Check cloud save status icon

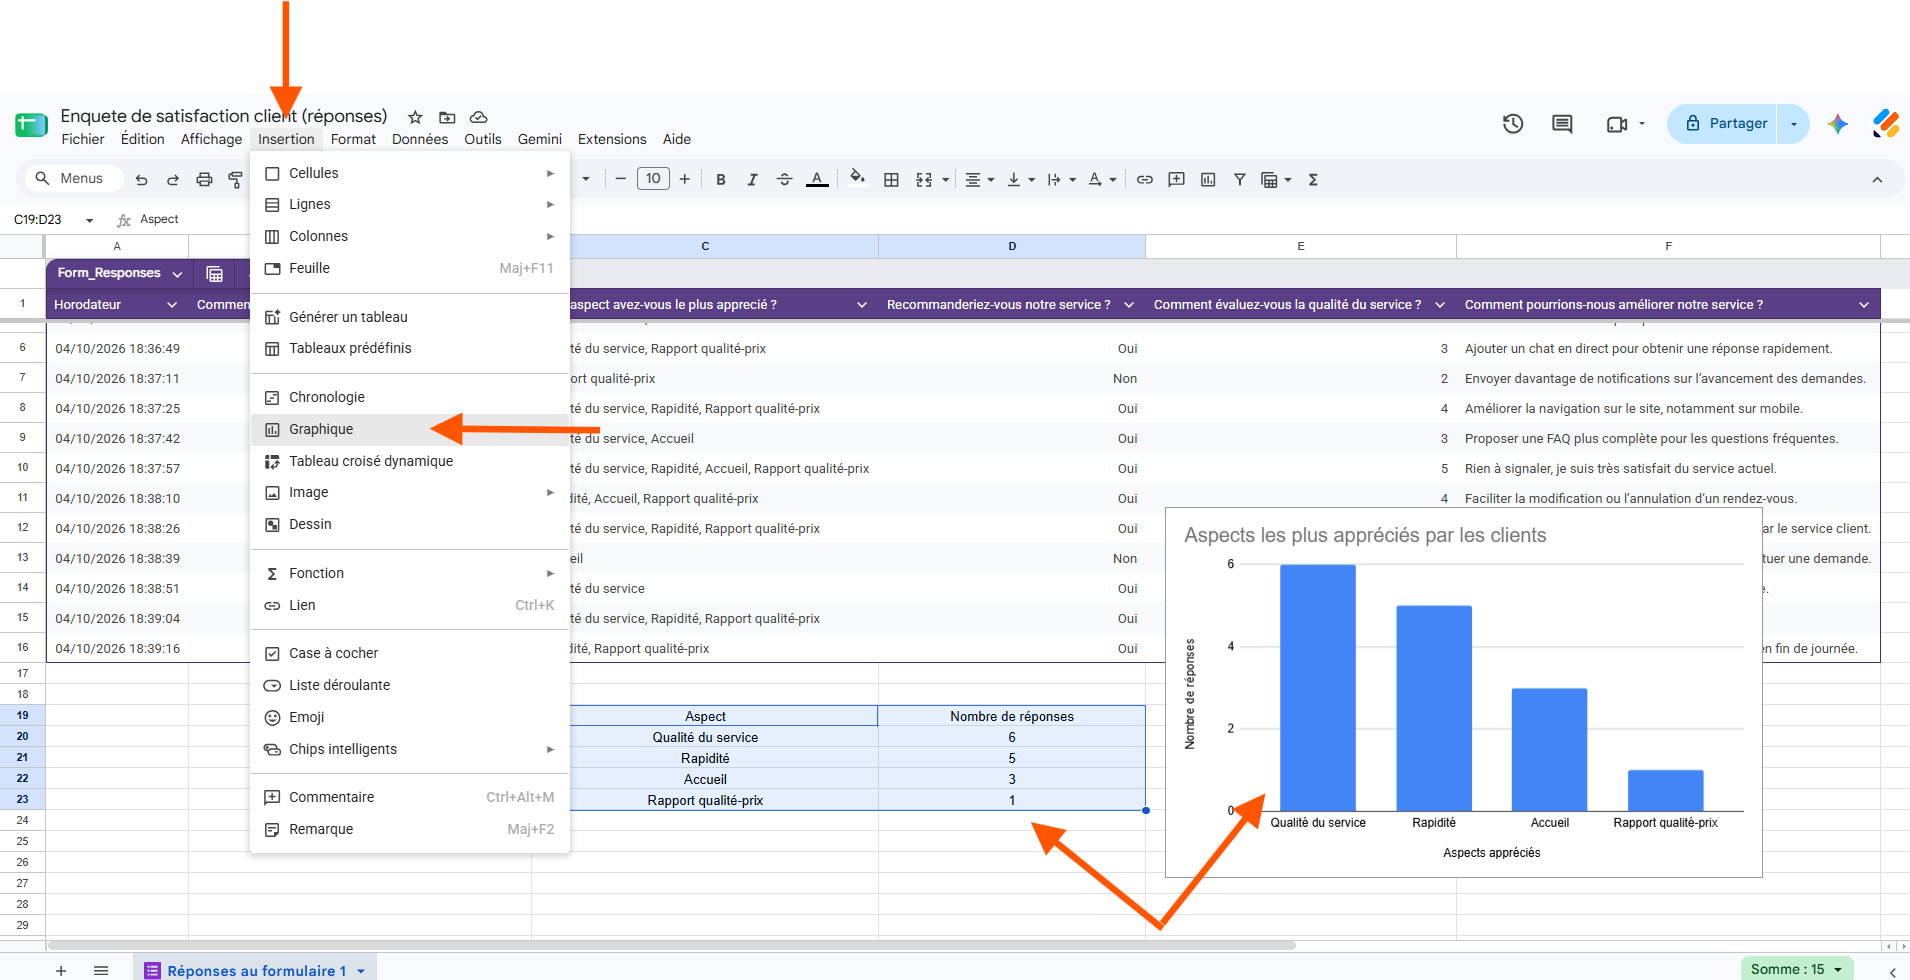(478, 117)
